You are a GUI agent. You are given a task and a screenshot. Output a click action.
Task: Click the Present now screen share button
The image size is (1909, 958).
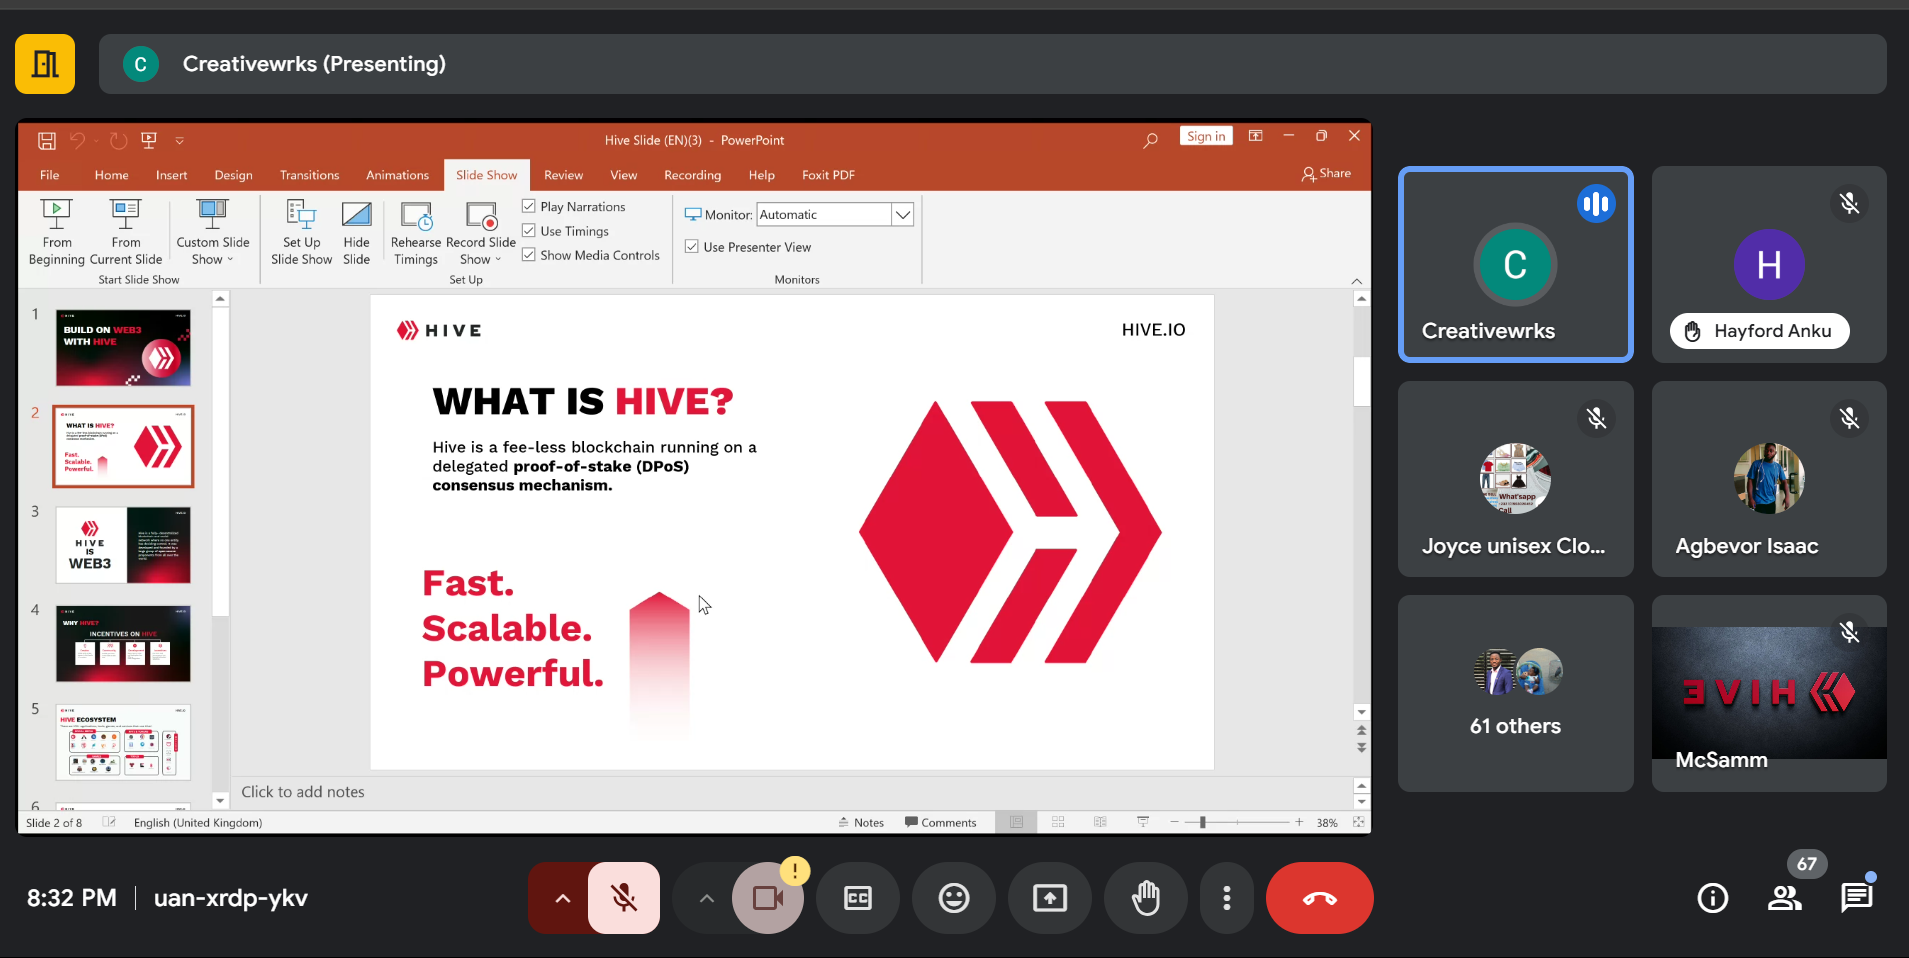(1050, 898)
